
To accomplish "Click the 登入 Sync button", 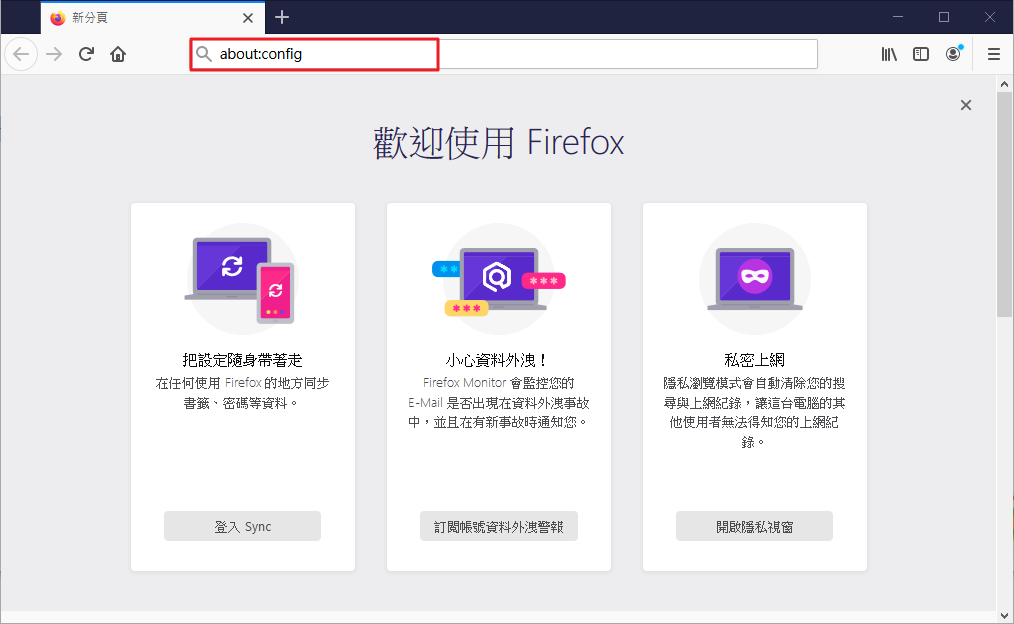I will click(243, 526).
